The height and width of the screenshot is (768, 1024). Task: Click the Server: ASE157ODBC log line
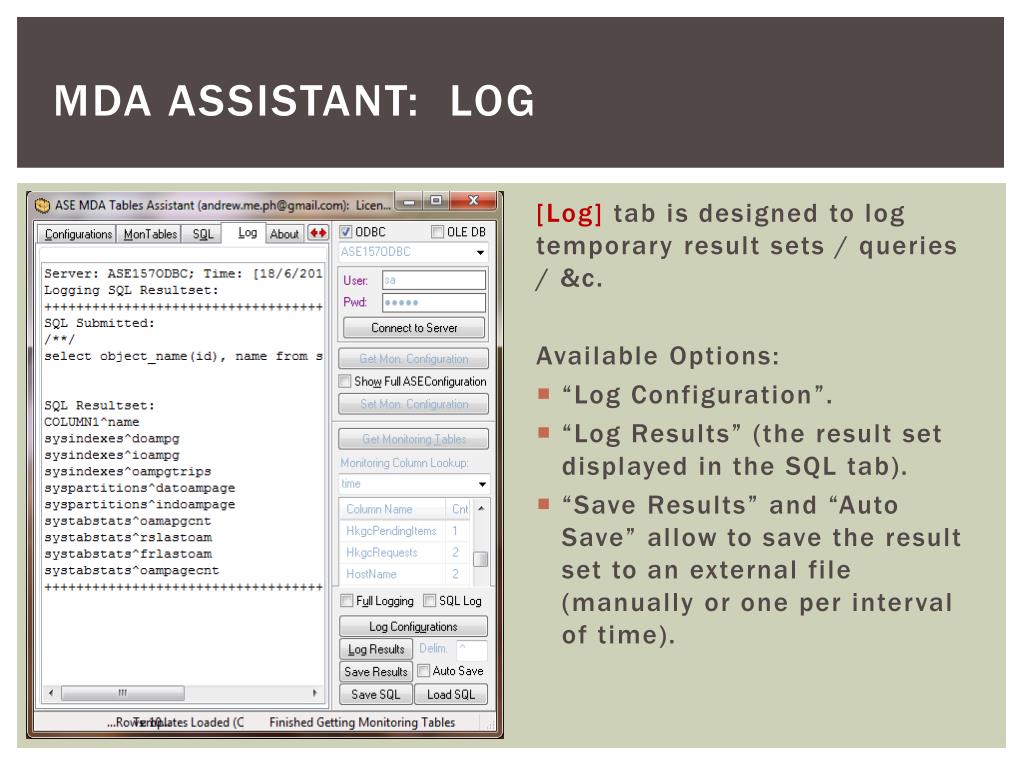pos(183,273)
